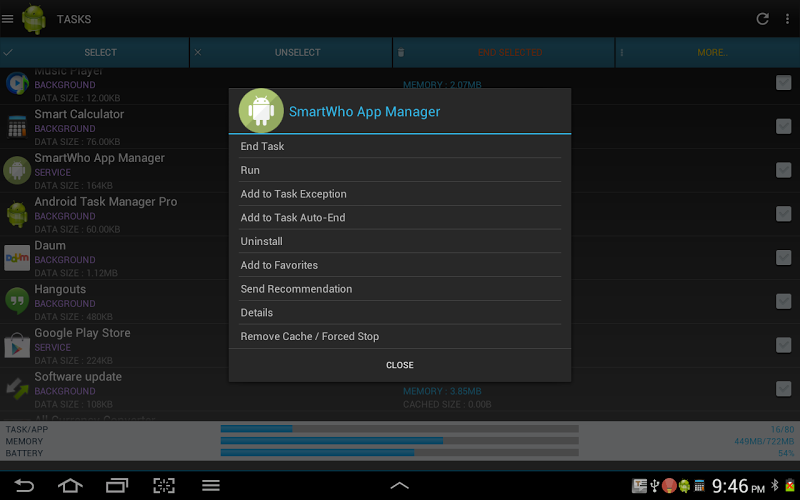Tap the 16/80 task count value

pos(782,430)
